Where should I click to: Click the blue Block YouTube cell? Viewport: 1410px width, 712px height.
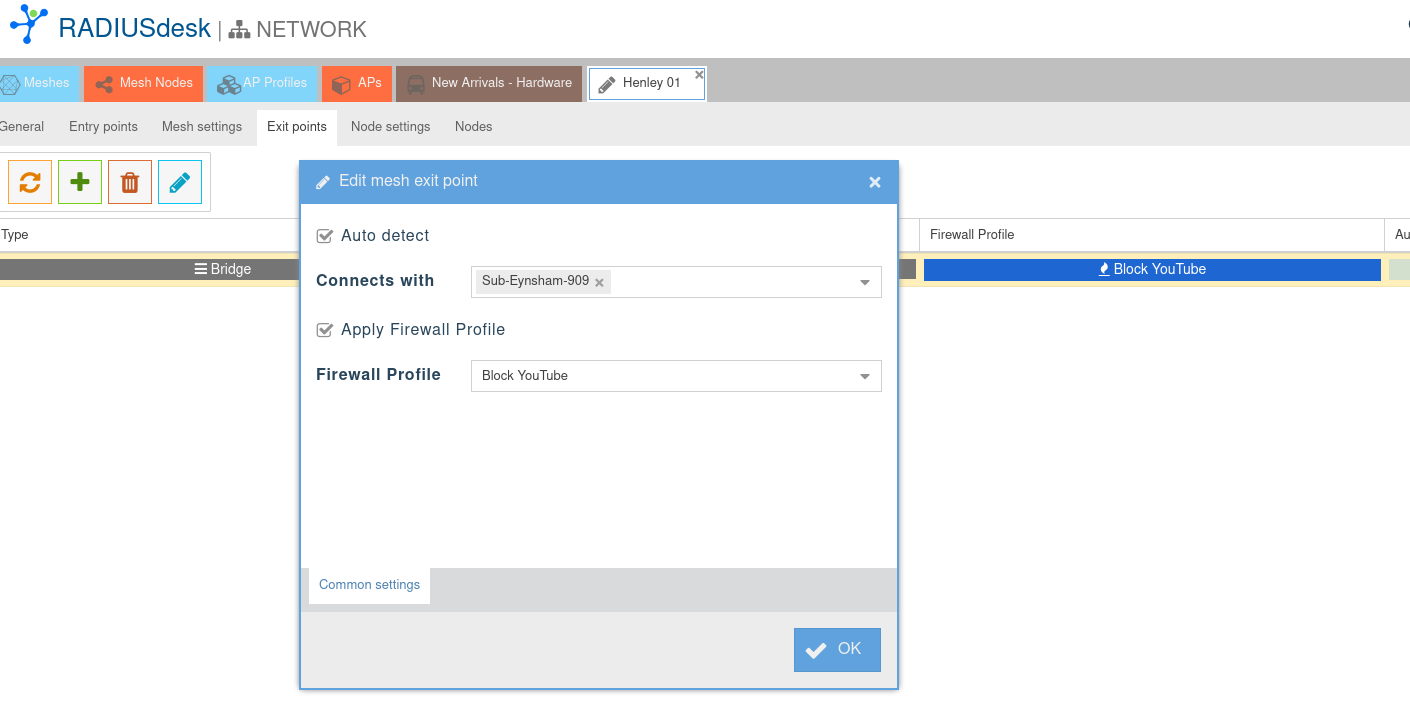click(1152, 269)
